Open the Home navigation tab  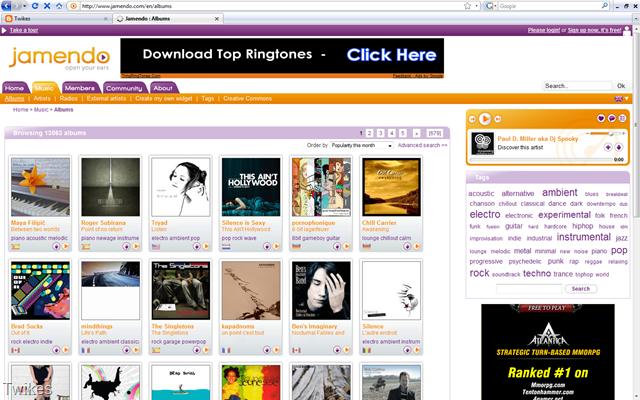click(x=15, y=88)
